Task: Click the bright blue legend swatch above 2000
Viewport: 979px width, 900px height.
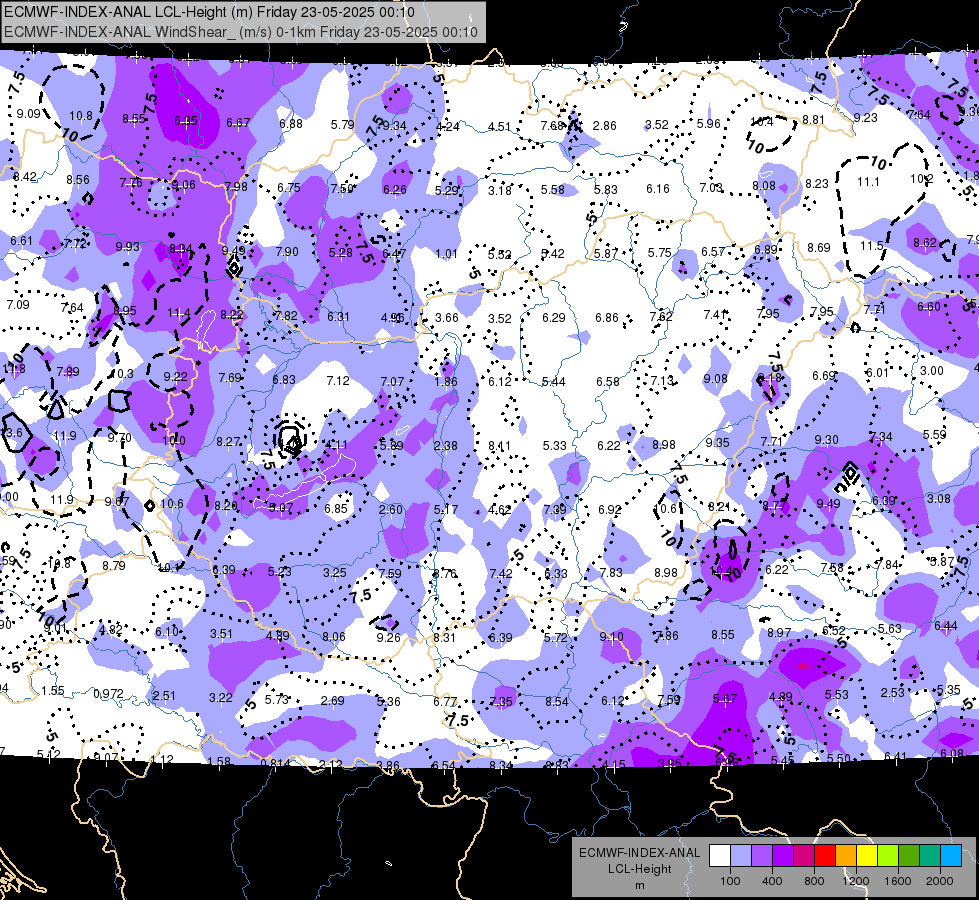Action: 951,856
